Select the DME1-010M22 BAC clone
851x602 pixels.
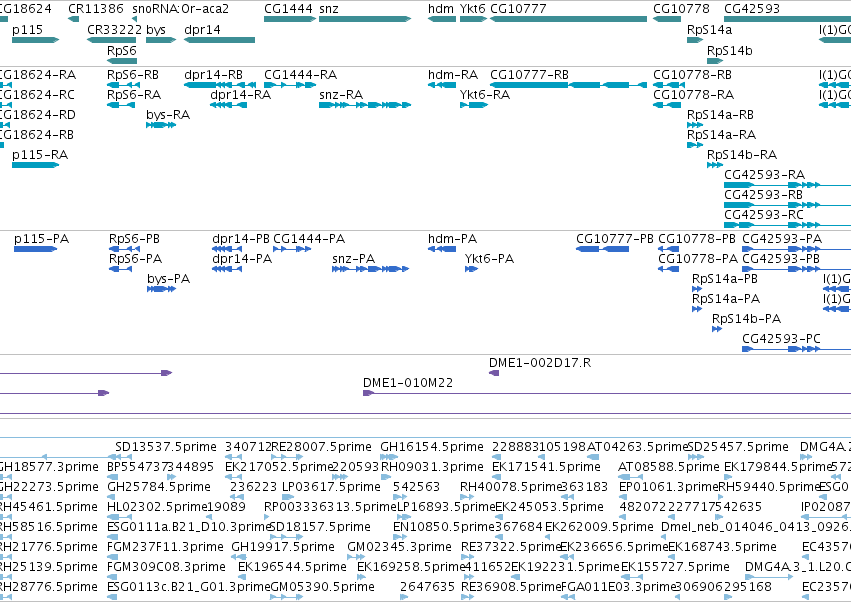(x=607, y=393)
